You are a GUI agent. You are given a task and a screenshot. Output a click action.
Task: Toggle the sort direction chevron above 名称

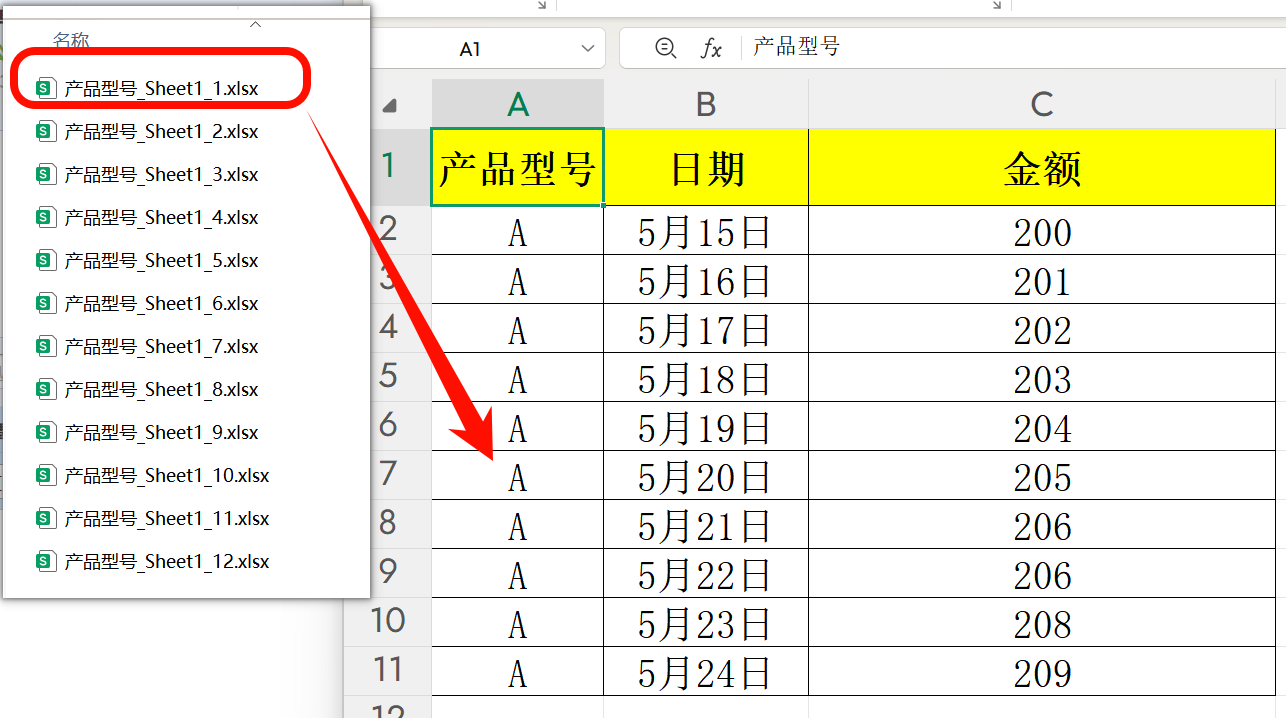pyautogui.click(x=255, y=22)
